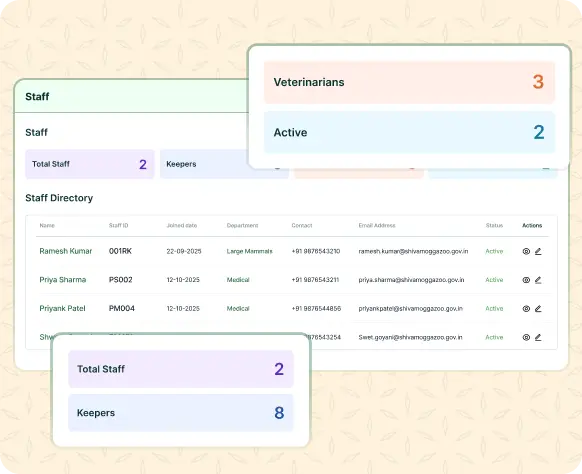
Task: Select the small Total Staff summary card
Action: (89, 164)
